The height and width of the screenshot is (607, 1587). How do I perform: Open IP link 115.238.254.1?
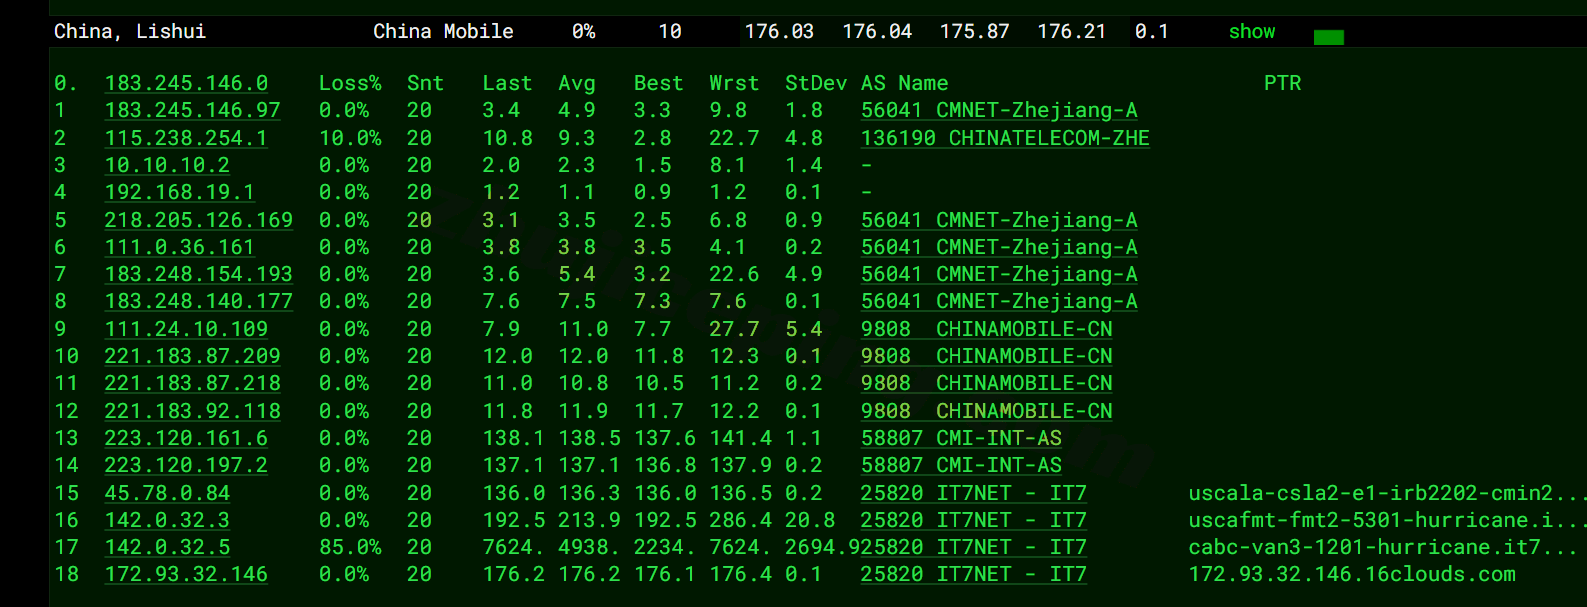click(186, 139)
